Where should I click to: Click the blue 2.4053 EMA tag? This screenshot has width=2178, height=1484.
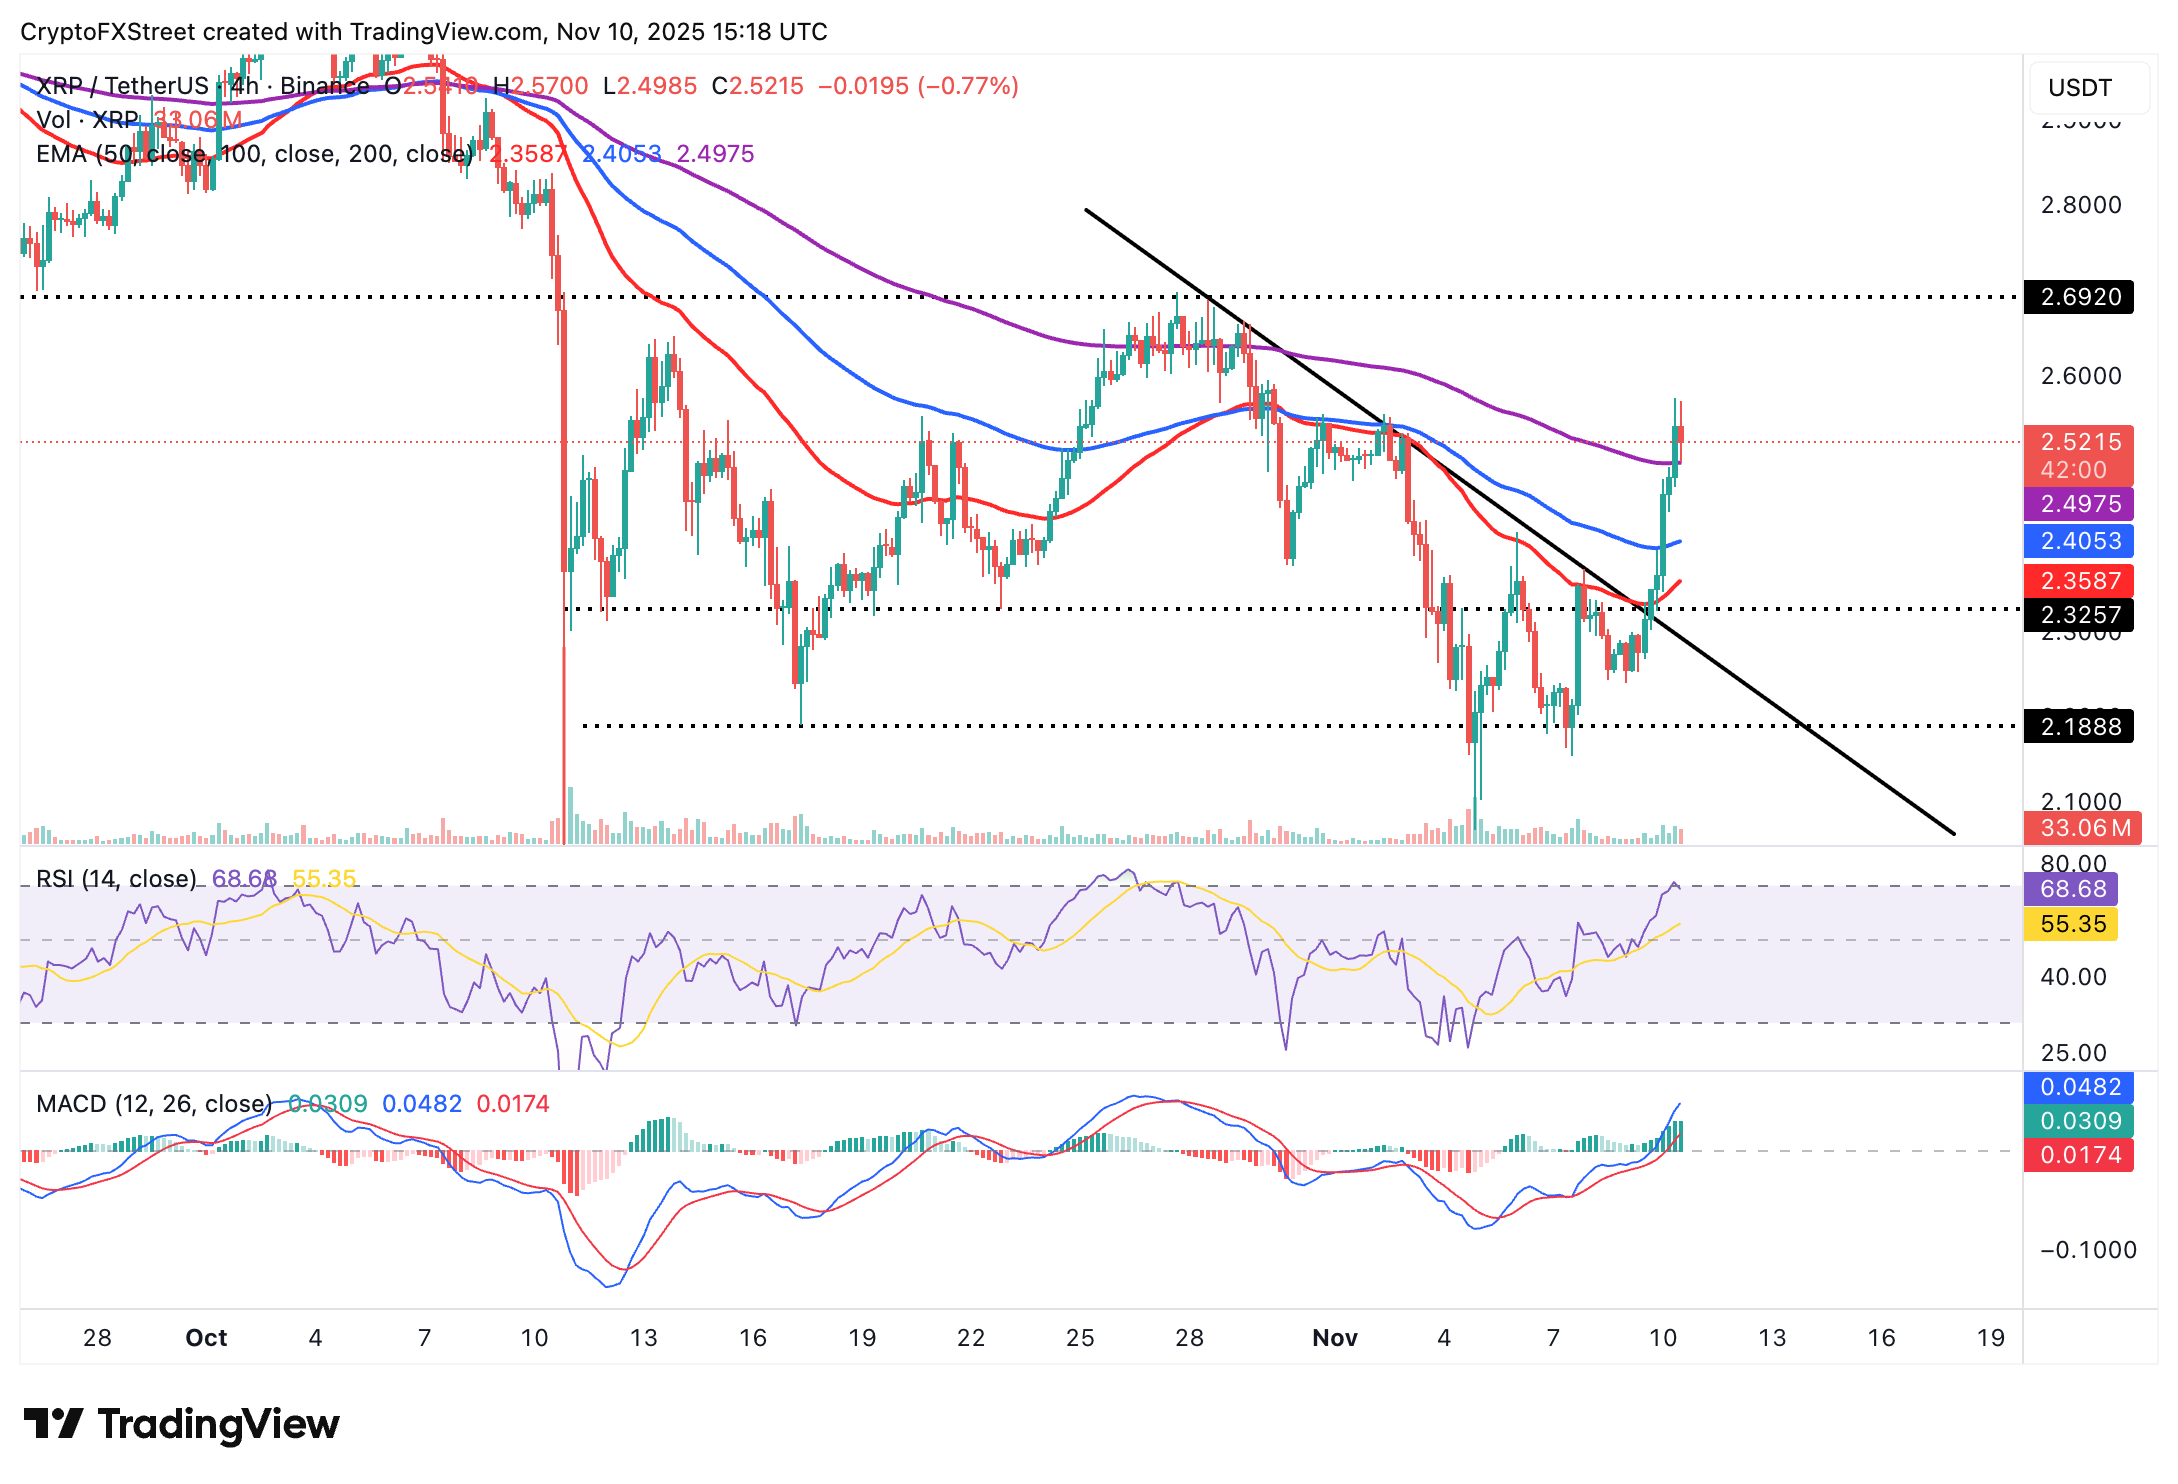pos(2079,541)
